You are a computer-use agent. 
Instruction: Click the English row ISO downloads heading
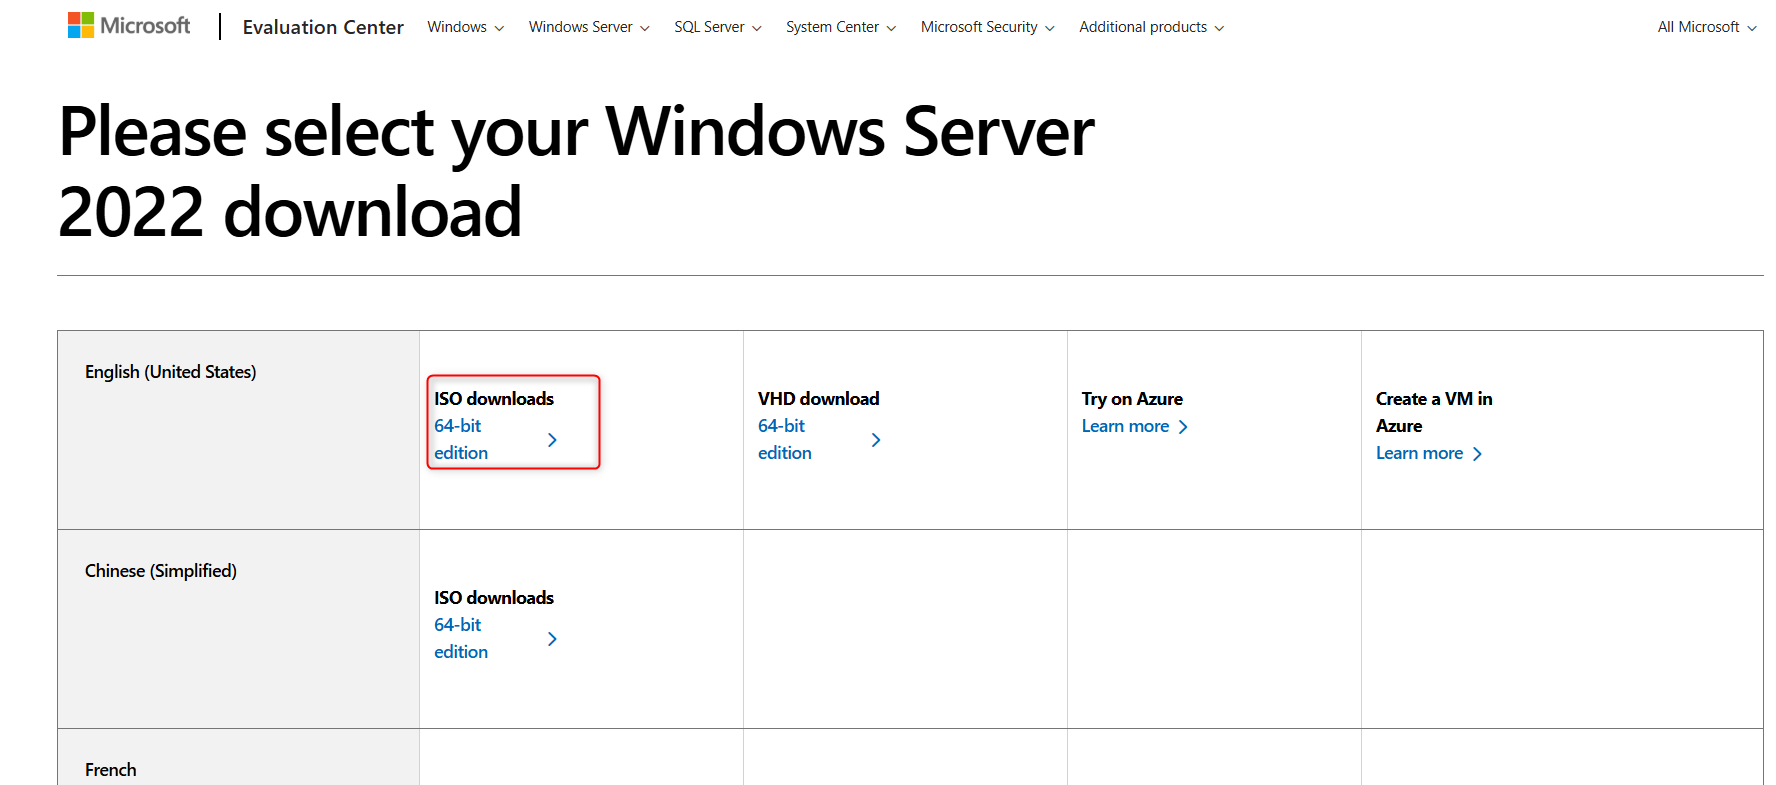[494, 399]
